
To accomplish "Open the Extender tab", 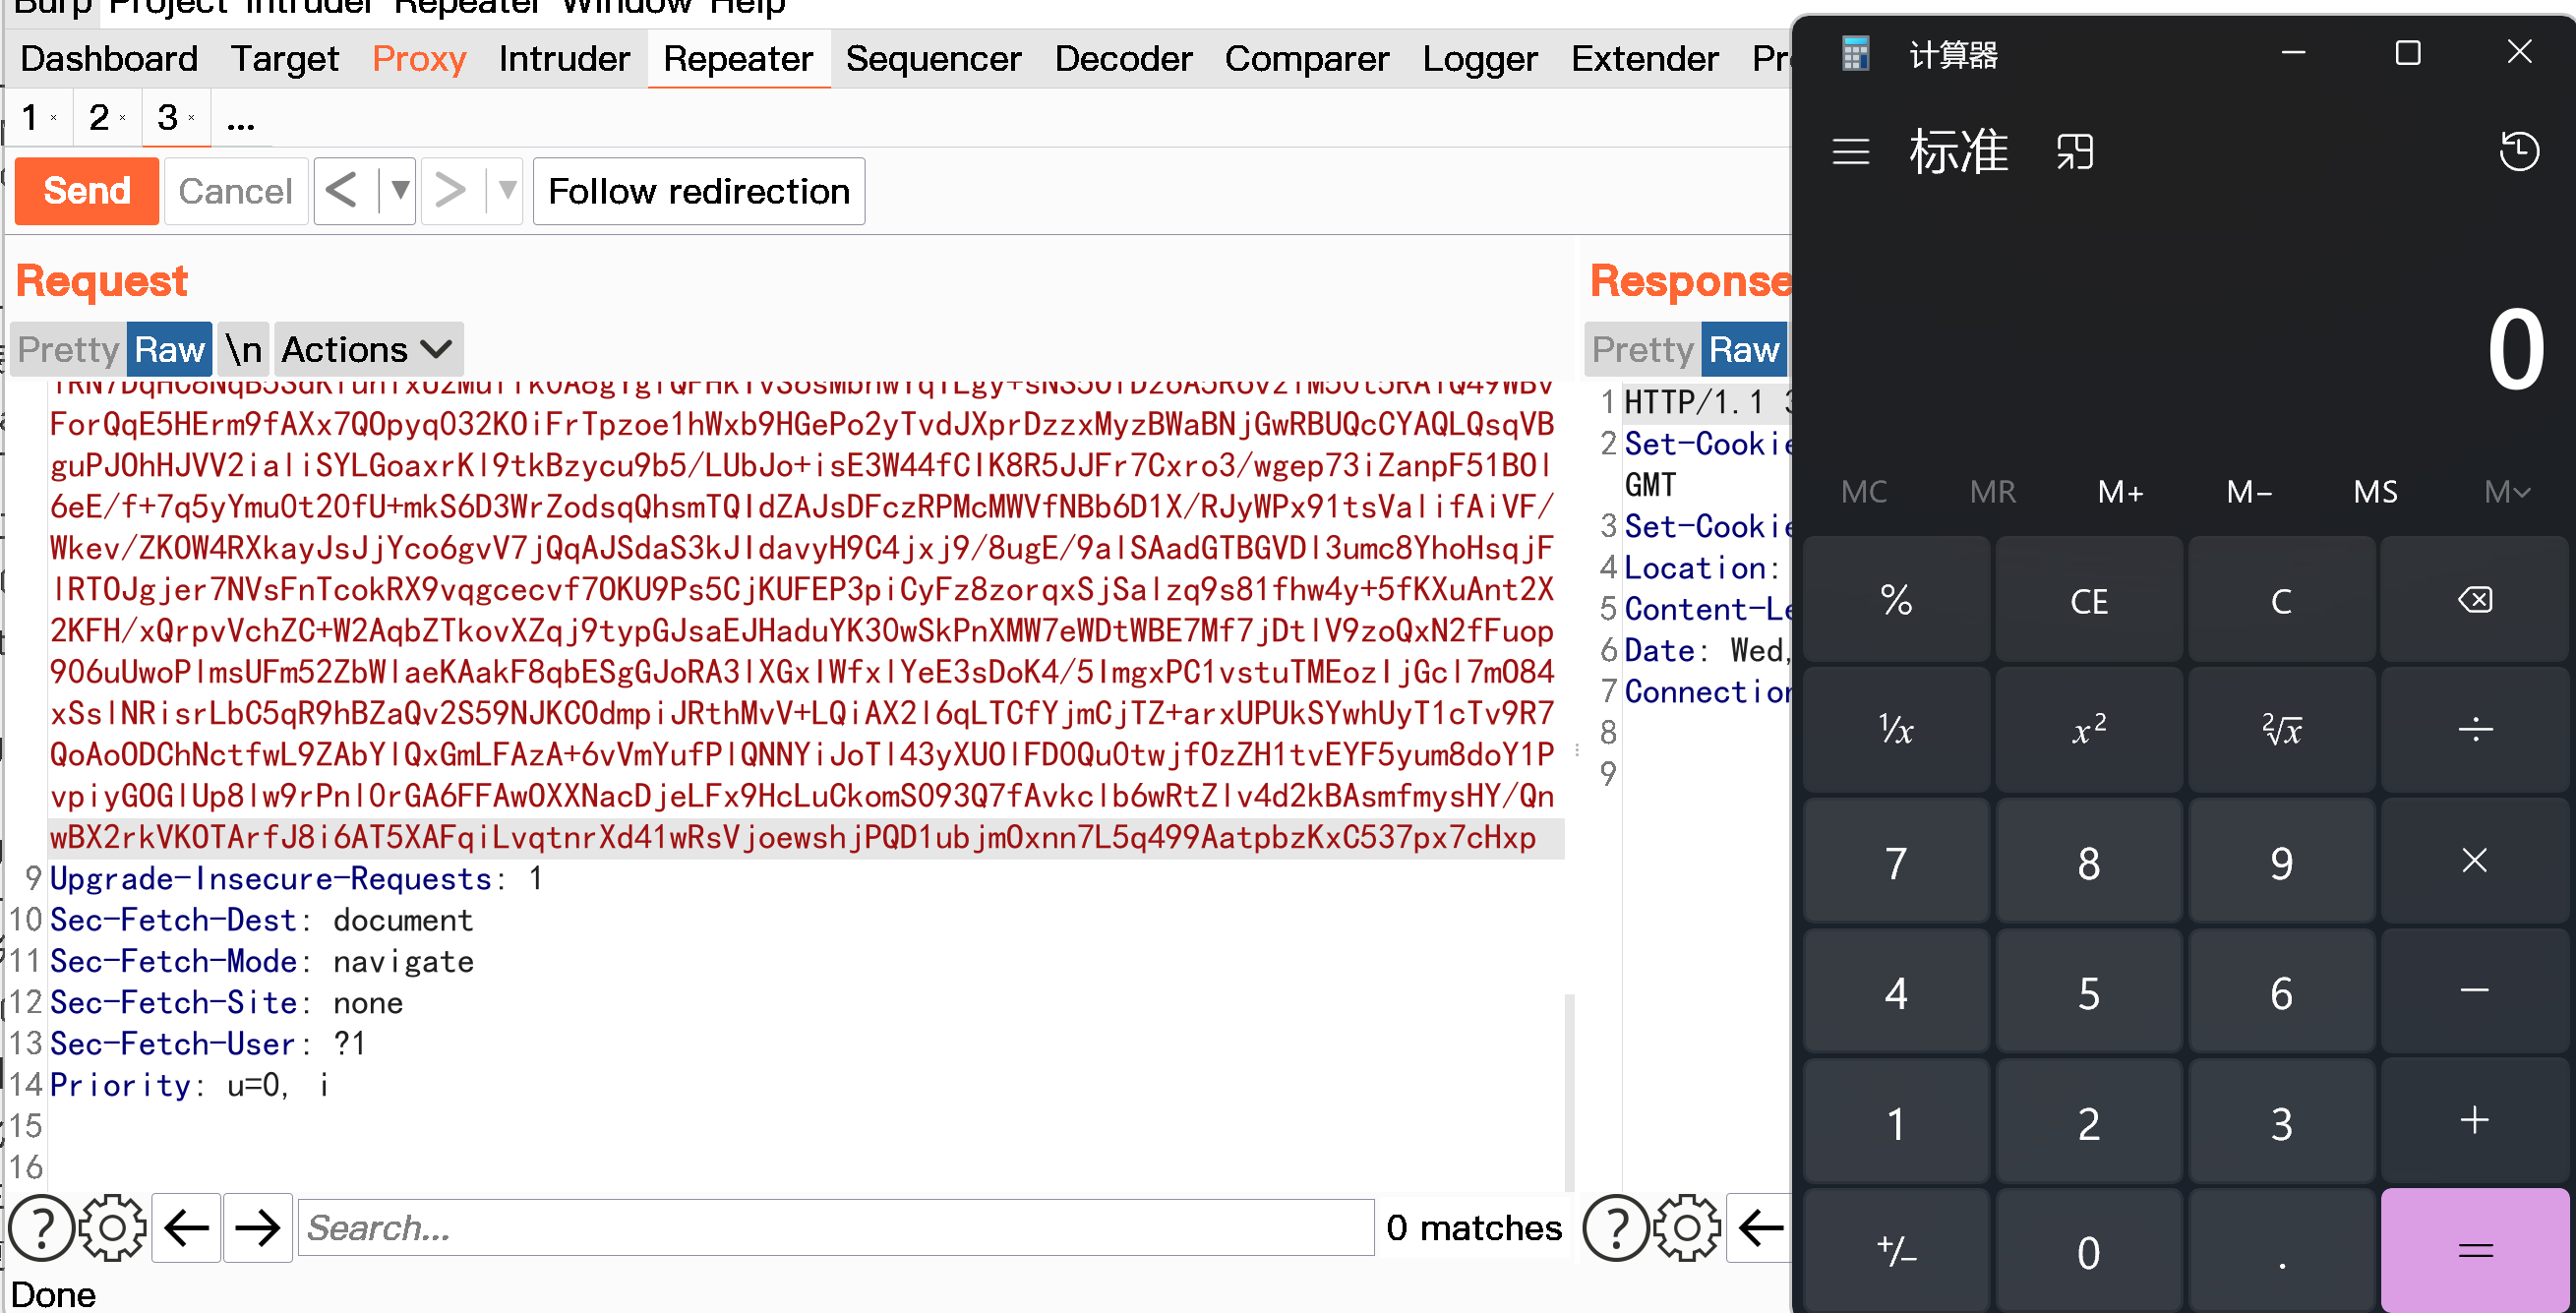I will point(1644,59).
